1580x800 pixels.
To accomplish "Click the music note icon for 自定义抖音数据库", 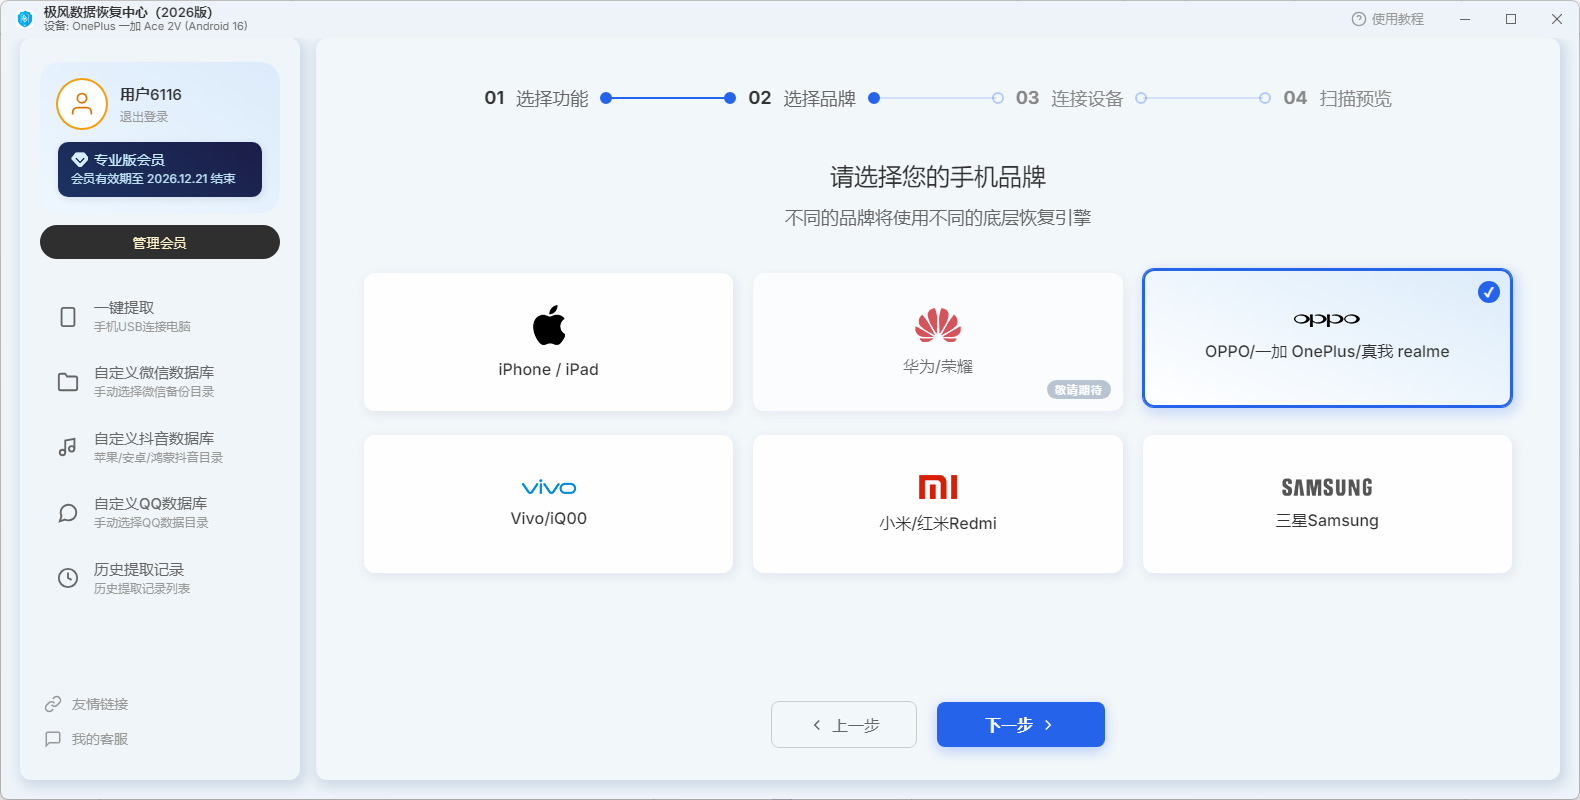I will pos(68,447).
